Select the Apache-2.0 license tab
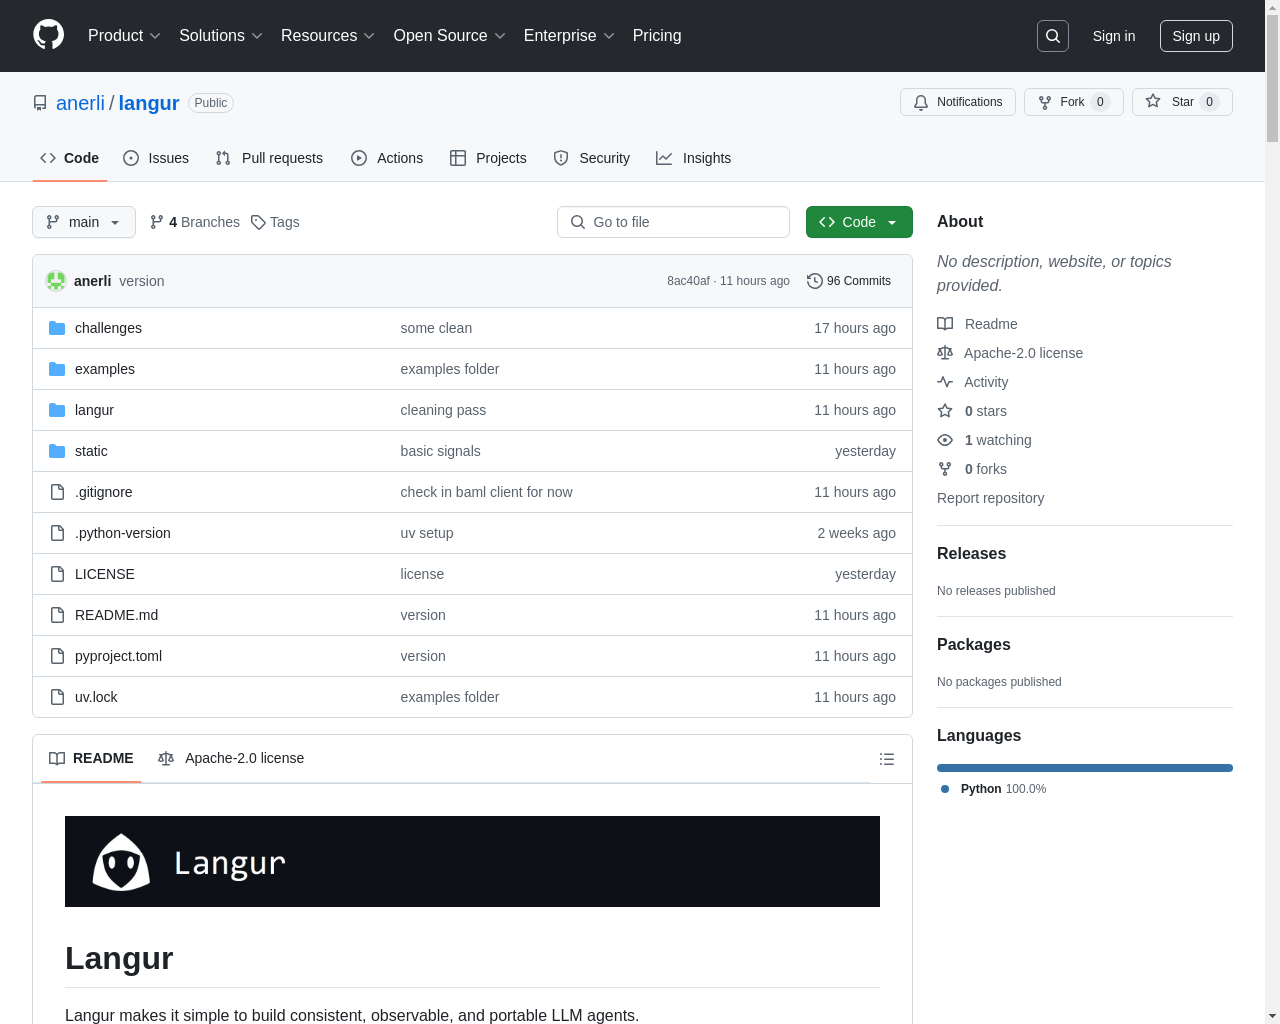 pos(231,758)
